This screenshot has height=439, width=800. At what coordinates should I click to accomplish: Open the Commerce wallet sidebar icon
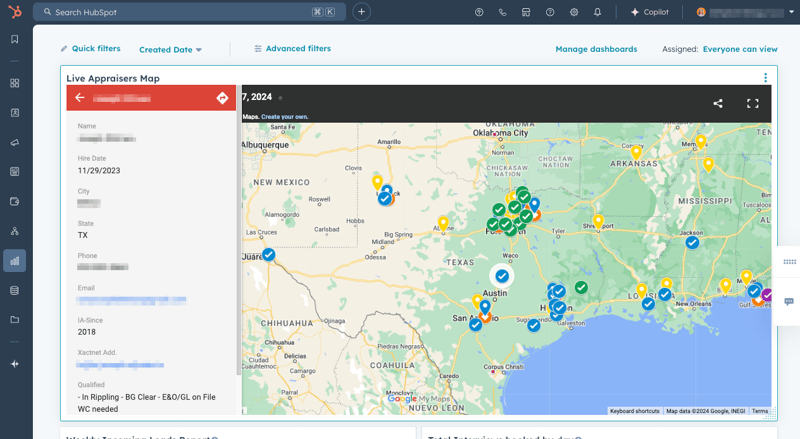click(x=15, y=202)
